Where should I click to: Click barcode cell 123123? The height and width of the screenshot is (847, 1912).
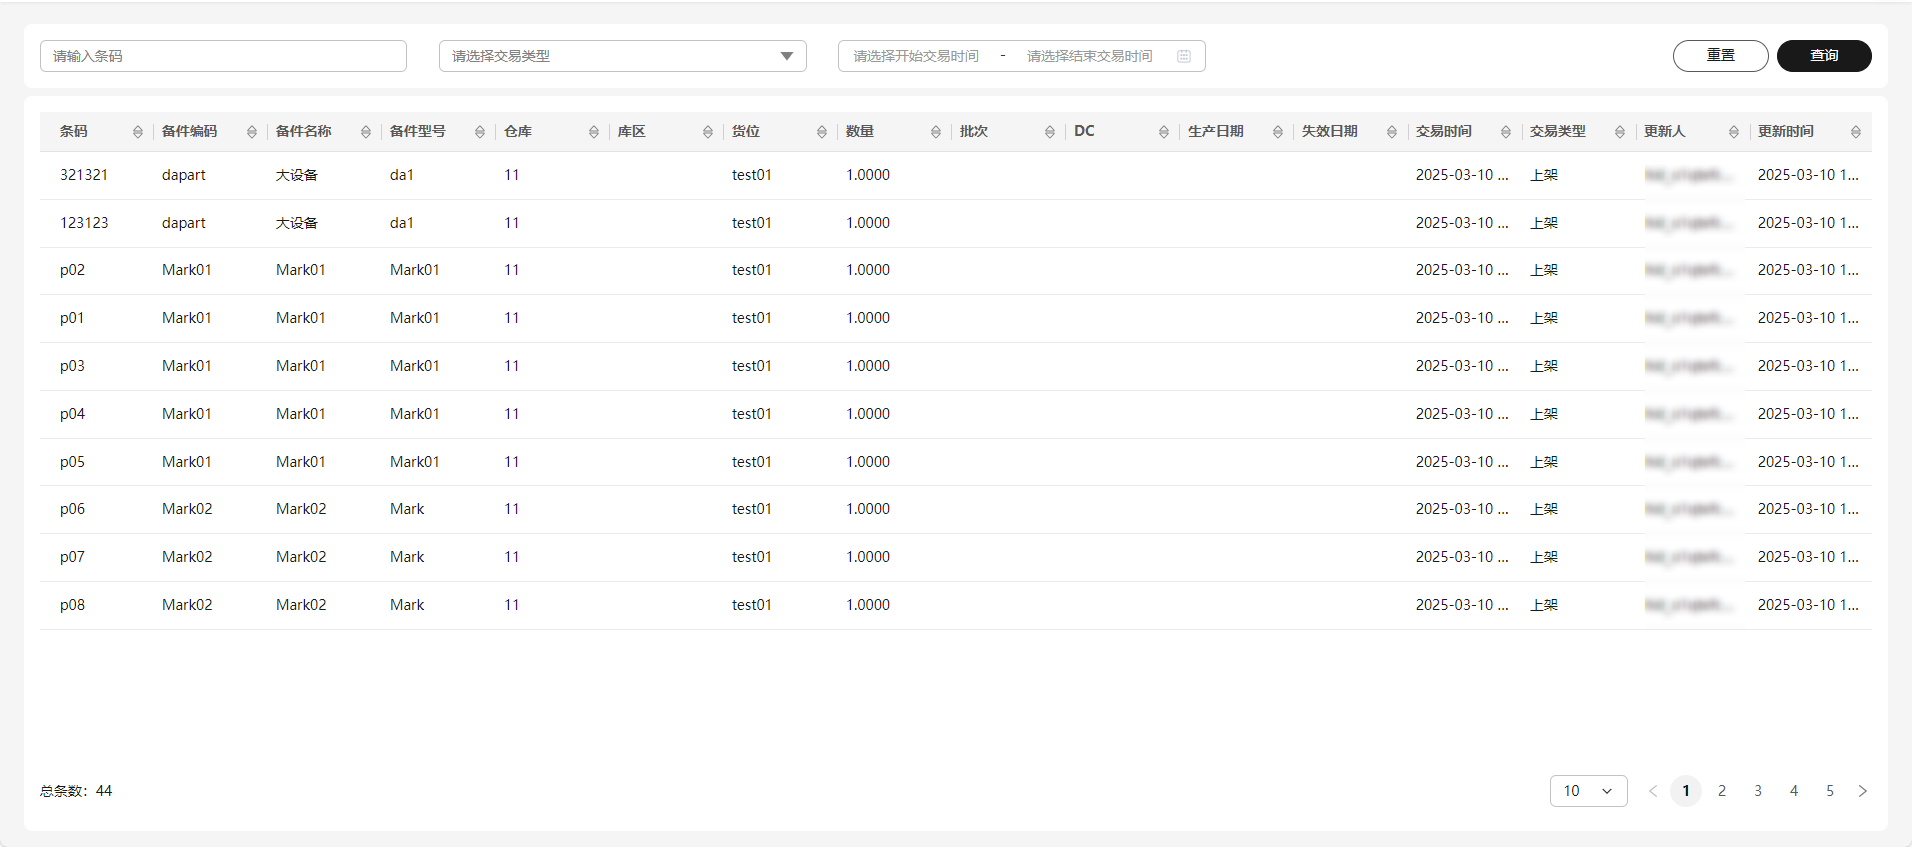pos(84,223)
